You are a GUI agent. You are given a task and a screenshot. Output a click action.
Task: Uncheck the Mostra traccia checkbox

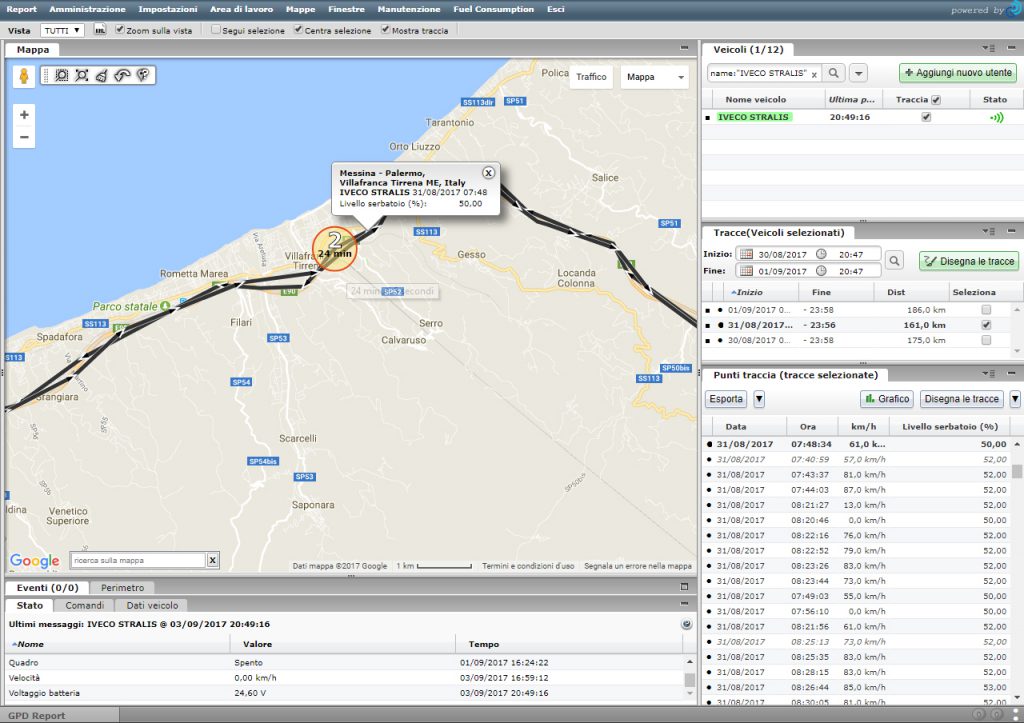click(x=385, y=30)
